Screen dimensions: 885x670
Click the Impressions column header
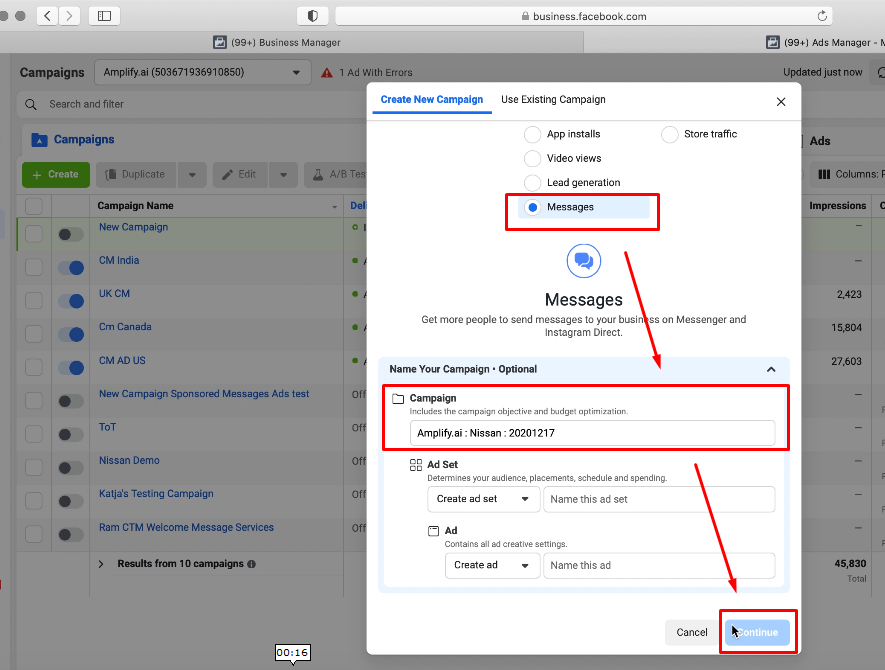[837, 206]
